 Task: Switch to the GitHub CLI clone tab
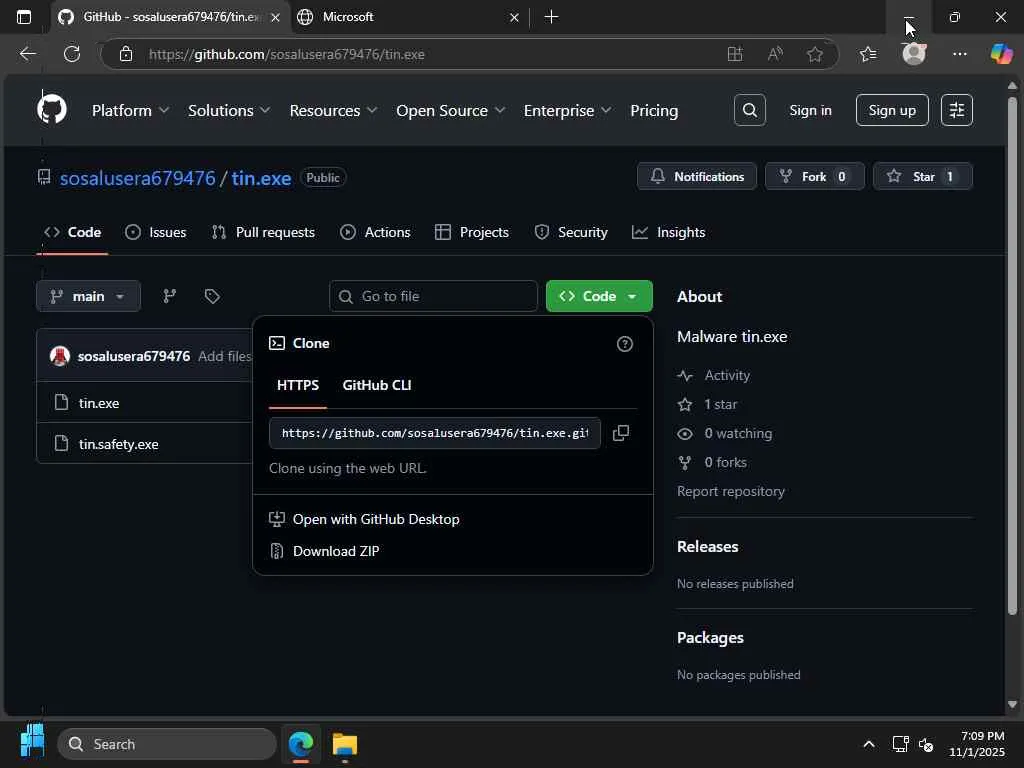(x=377, y=385)
